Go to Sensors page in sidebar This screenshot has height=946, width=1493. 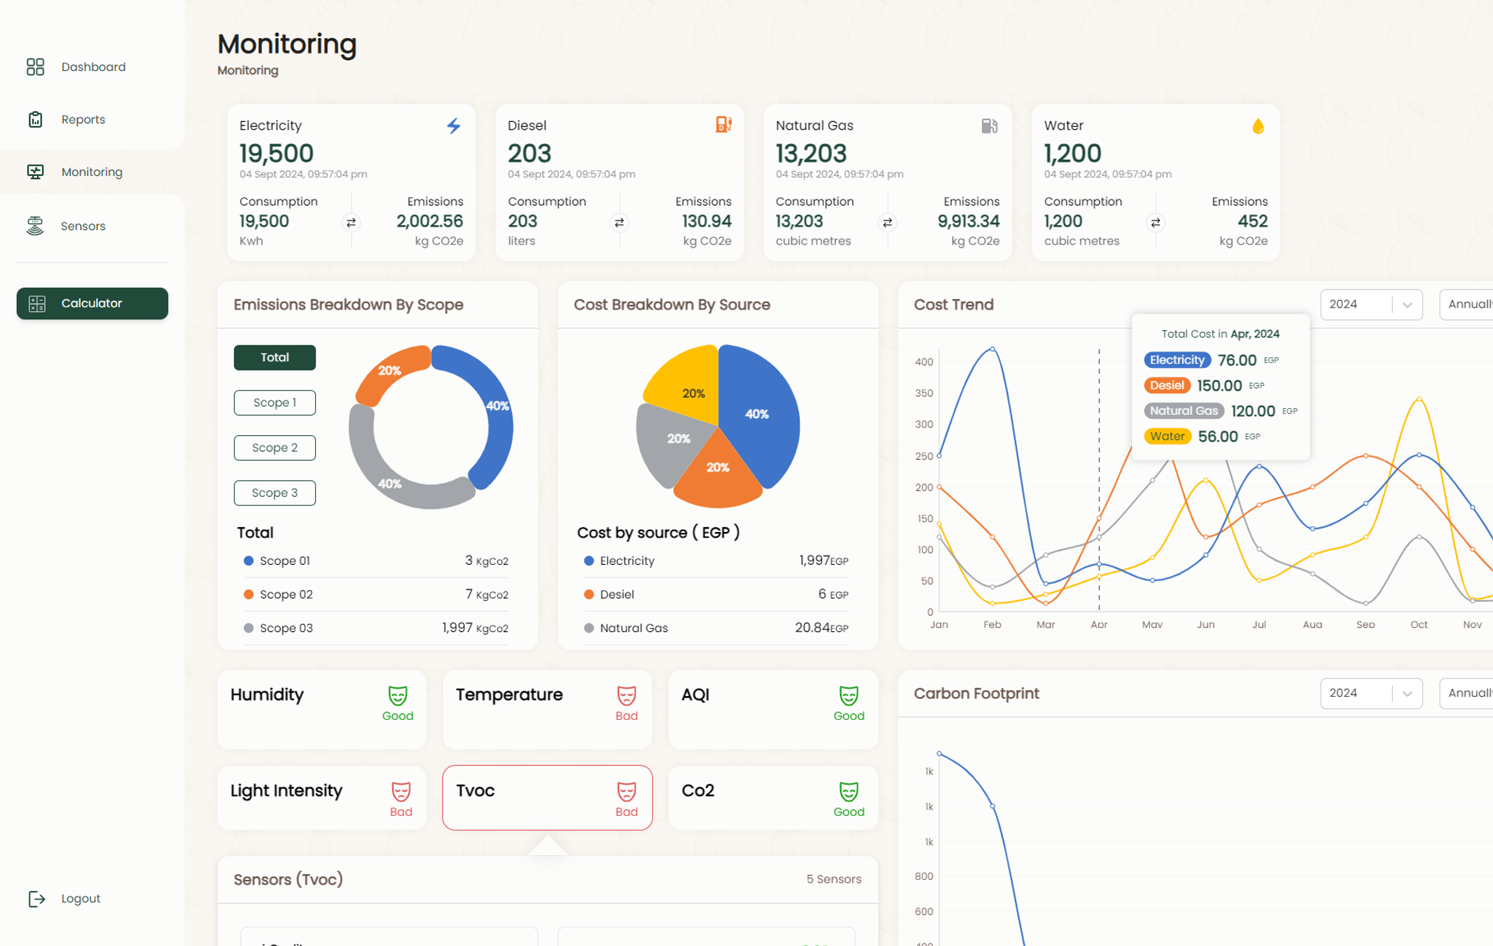(x=83, y=226)
